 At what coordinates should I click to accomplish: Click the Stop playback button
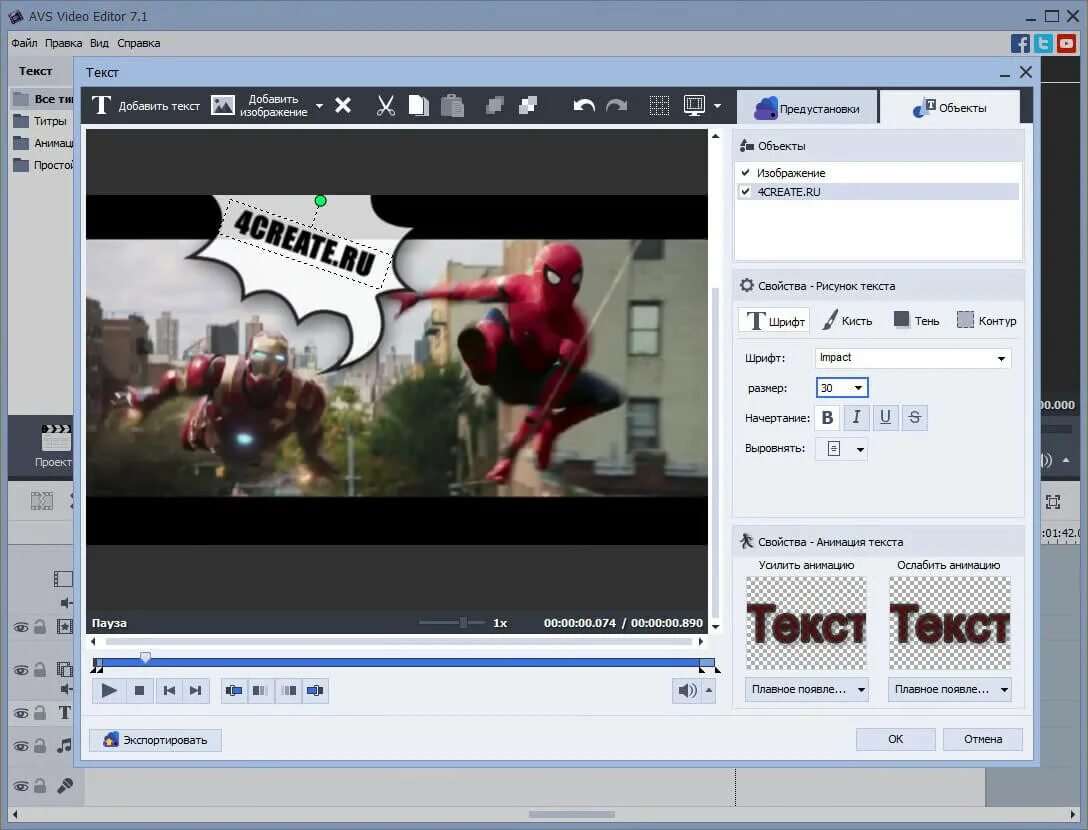click(x=139, y=691)
